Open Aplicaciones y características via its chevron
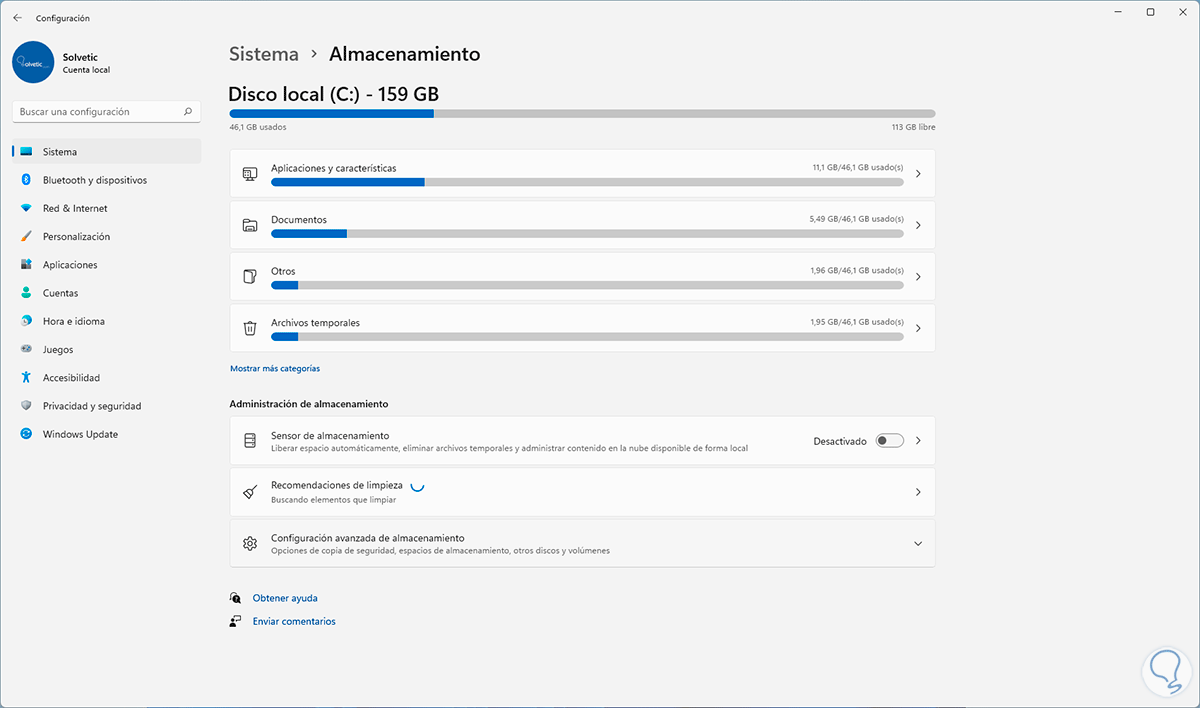This screenshot has height=708, width=1200. tap(918, 174)
